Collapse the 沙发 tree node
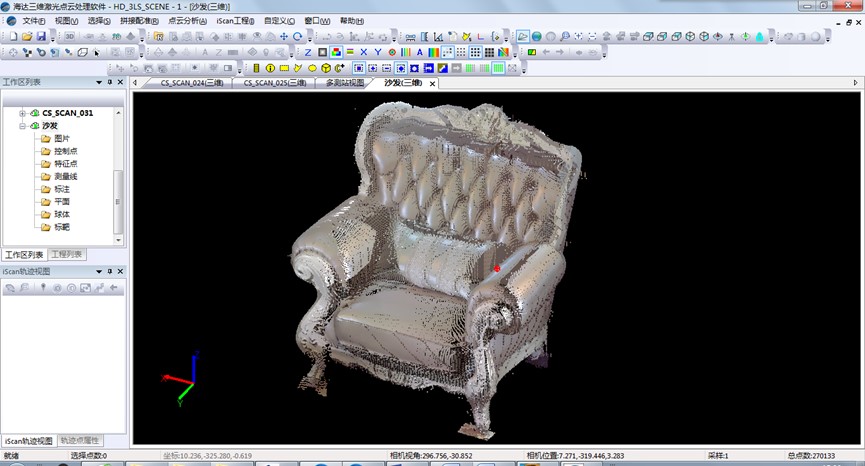The width and height of the screenshot is (865, 466). [22, 126]
